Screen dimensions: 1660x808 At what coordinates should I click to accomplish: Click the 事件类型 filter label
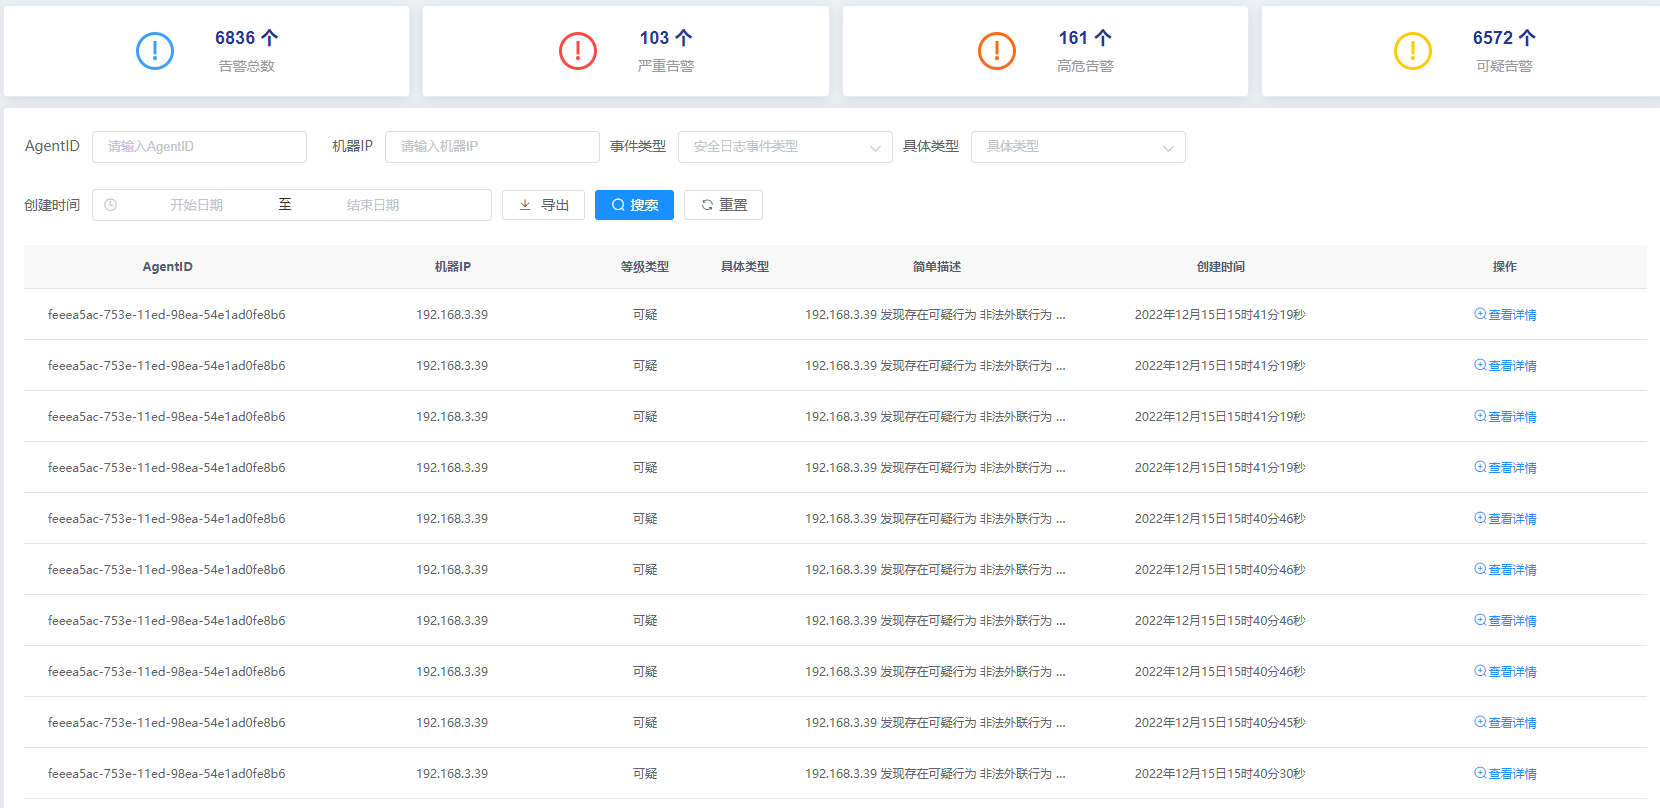coord(638,146)
